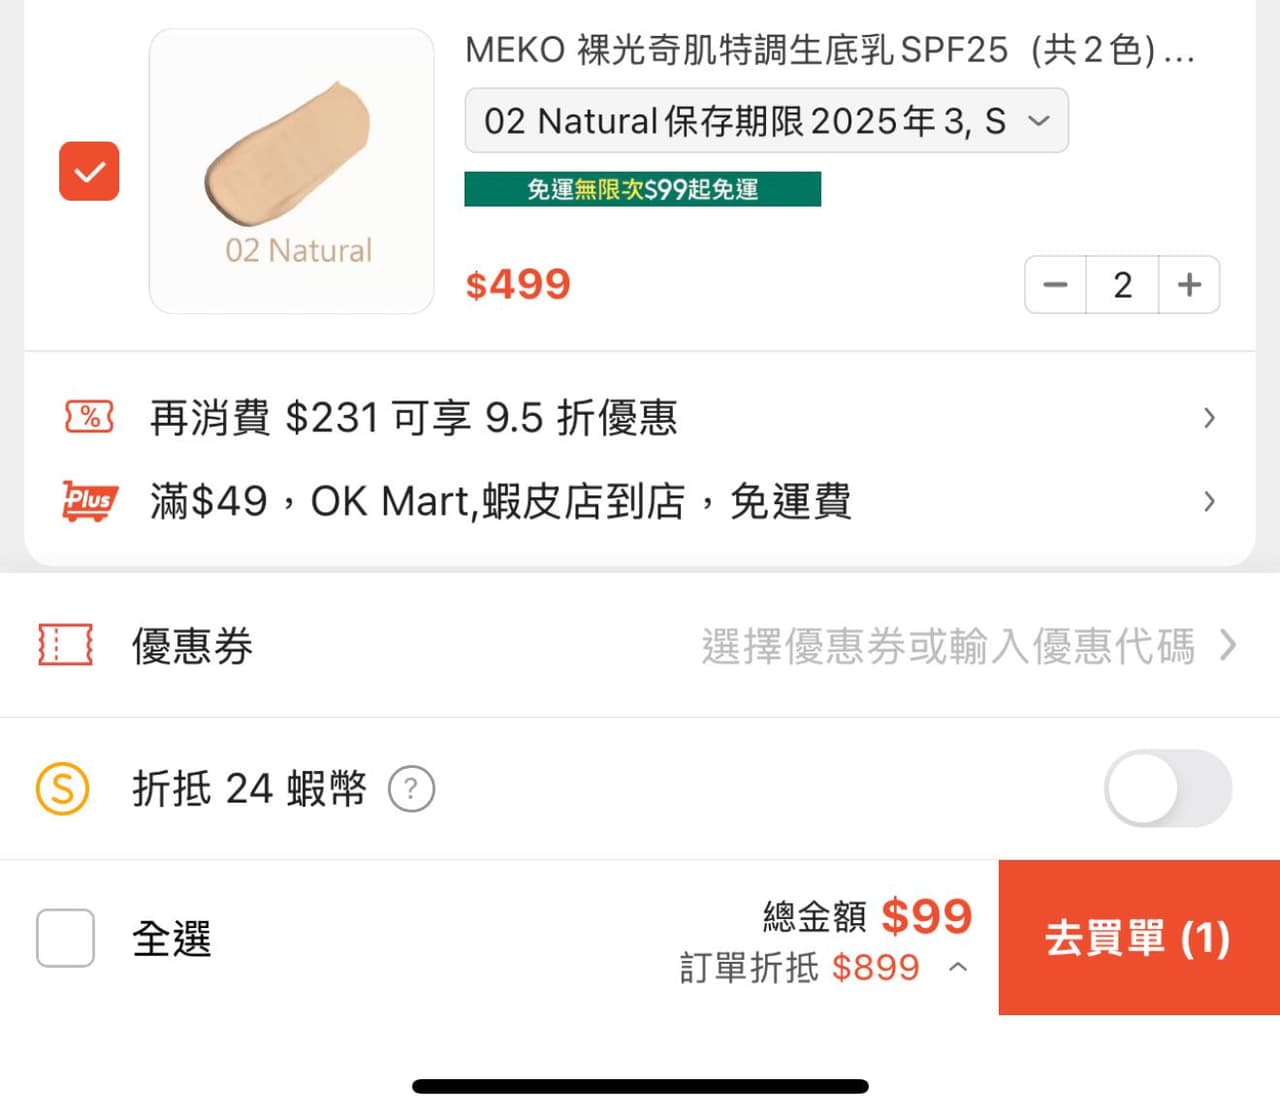Image resolution: width=1280 pixels, height=1117 pixels.
Task: Tap the quantity value showing 2
Action: point(1122,285)
